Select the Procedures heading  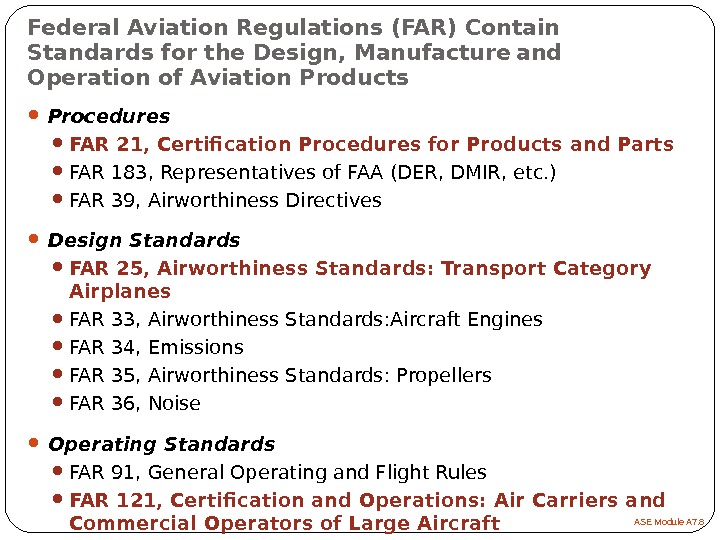[109, 117]
